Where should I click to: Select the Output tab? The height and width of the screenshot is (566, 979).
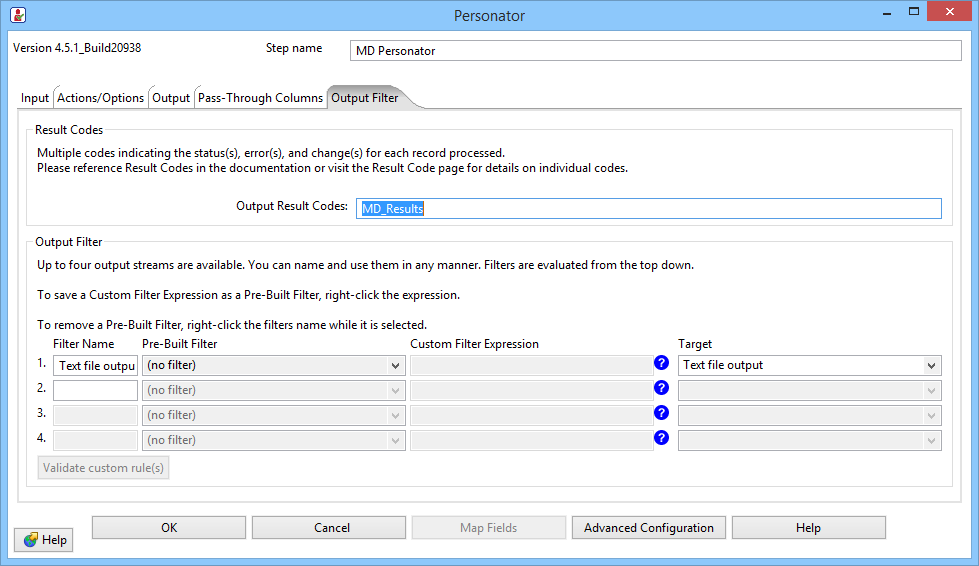tap(171, 98)
